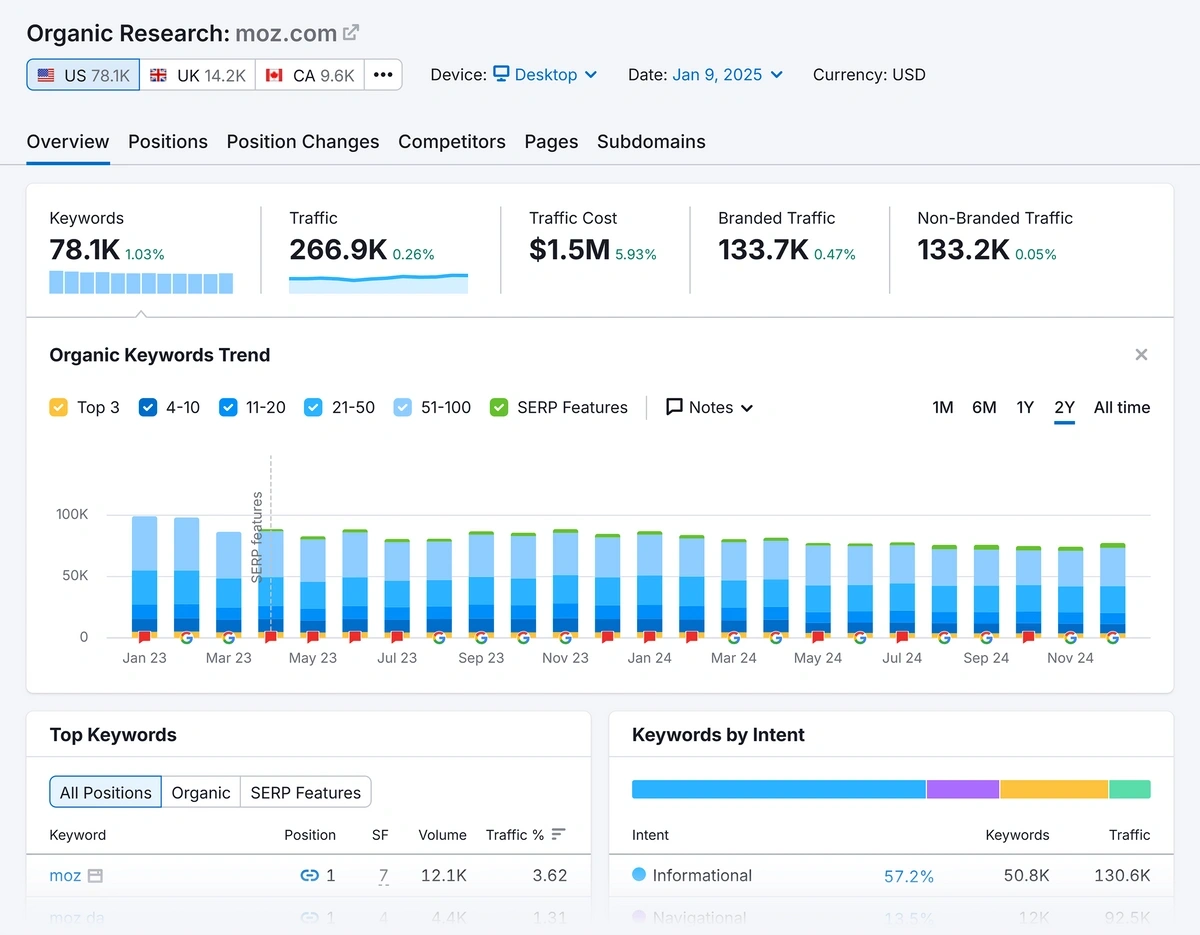
Task: Click Informational traffic value 130.6K
Action: 1123,876
